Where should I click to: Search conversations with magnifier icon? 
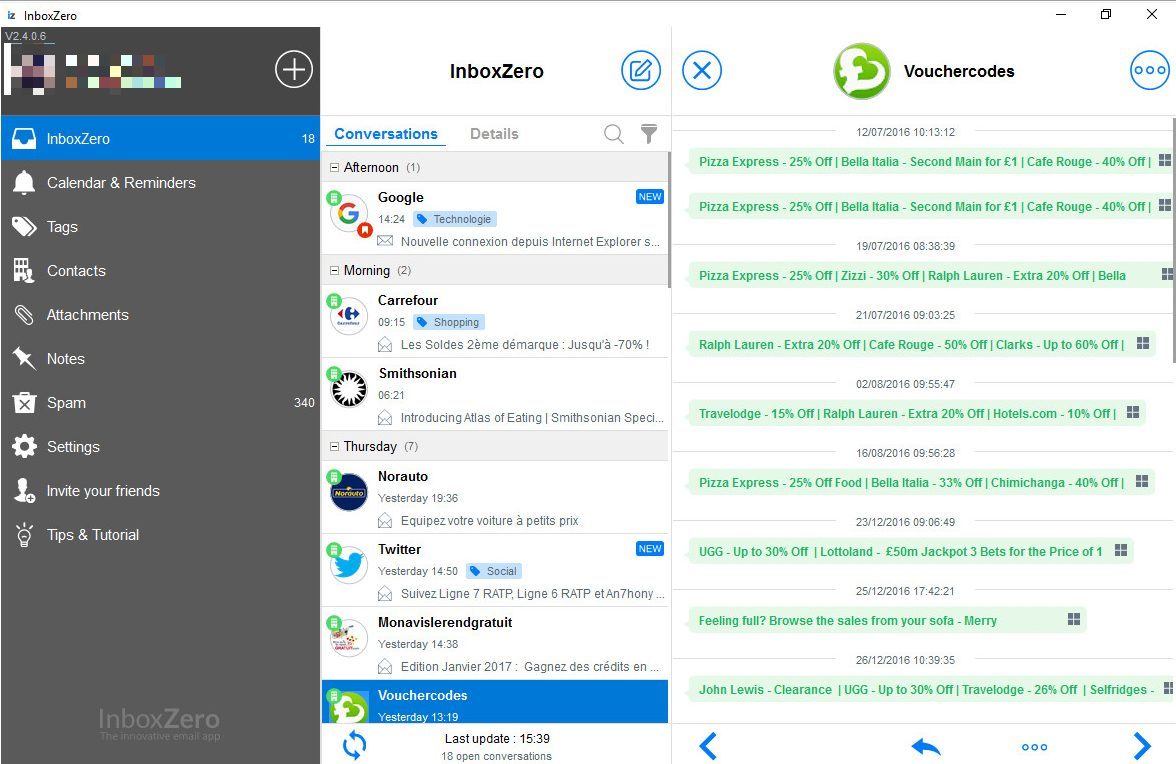(614, 134)
